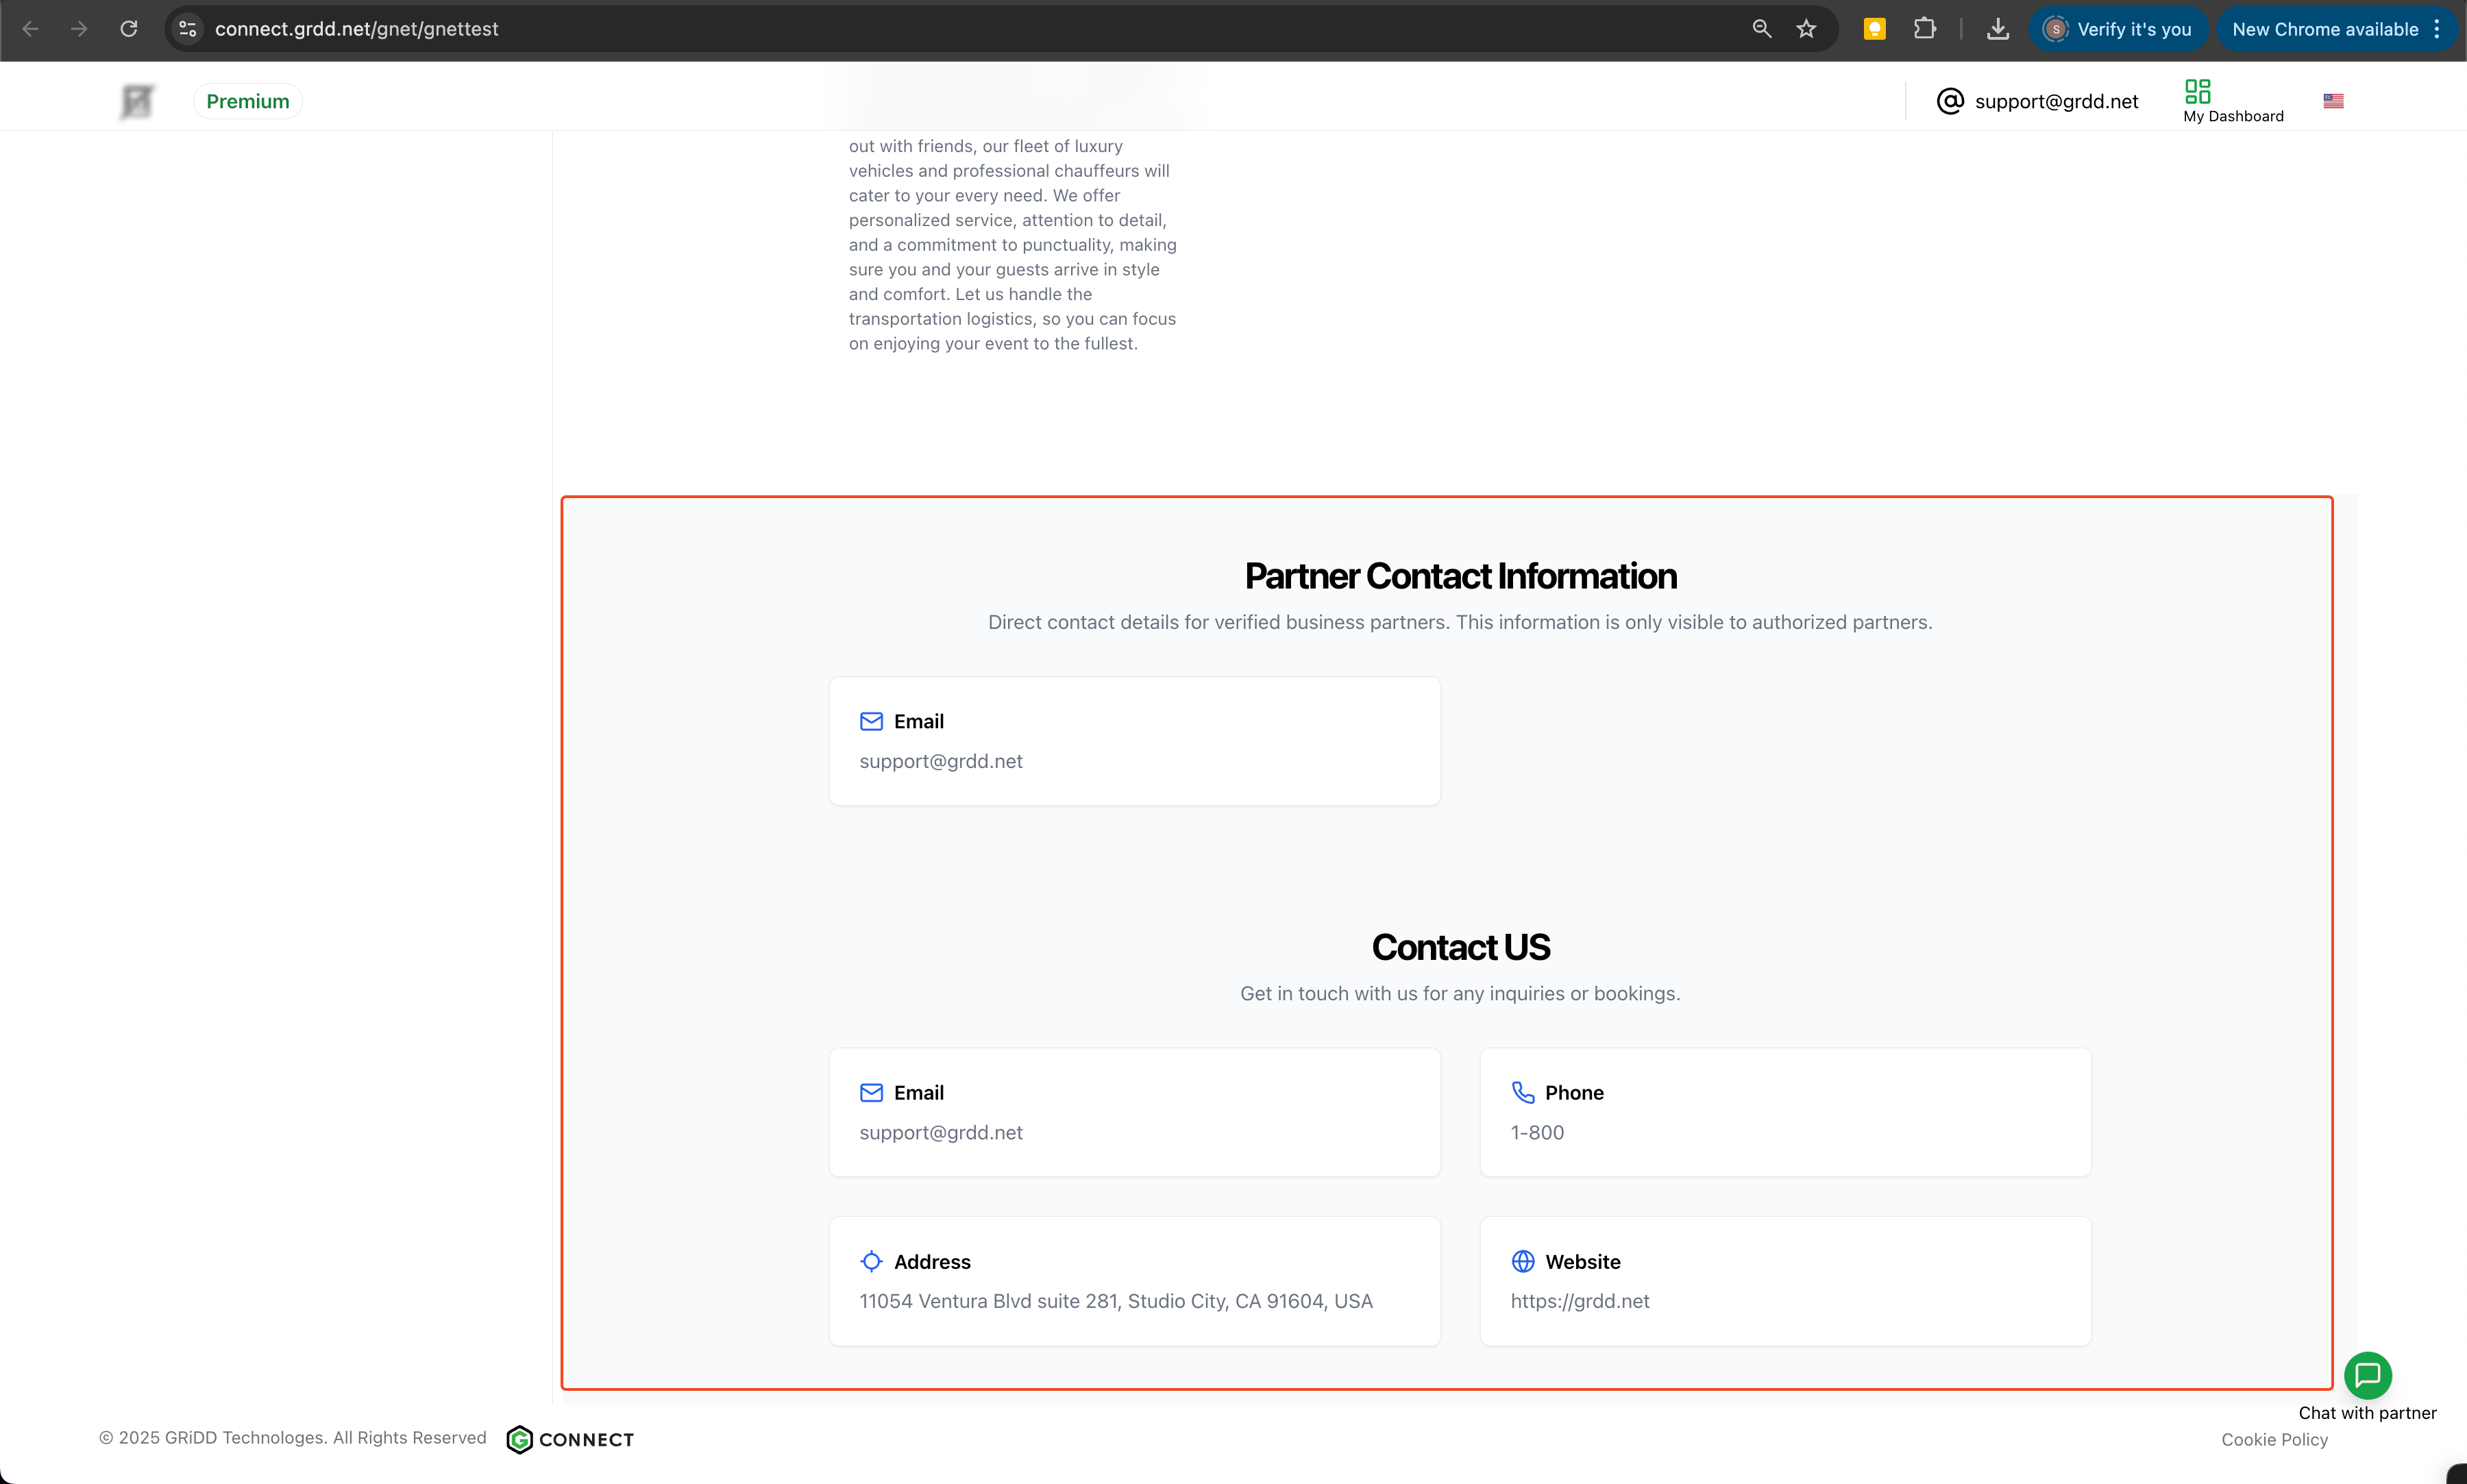This screenshot has height=1484, width=2467.
Task: Click the bookmark star in address bar
Action: point(1805,29)
